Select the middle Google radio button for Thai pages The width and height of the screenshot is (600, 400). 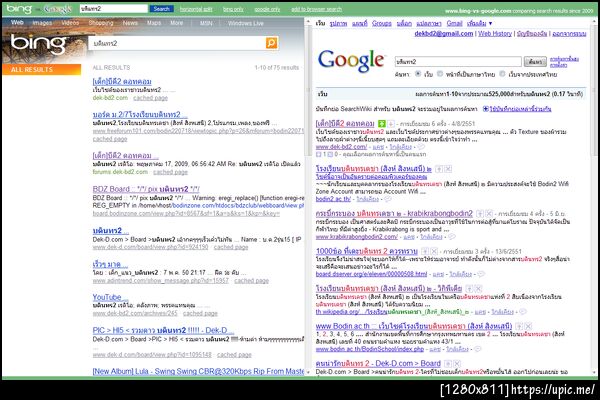pyautogui.click(x=440, y=74)
